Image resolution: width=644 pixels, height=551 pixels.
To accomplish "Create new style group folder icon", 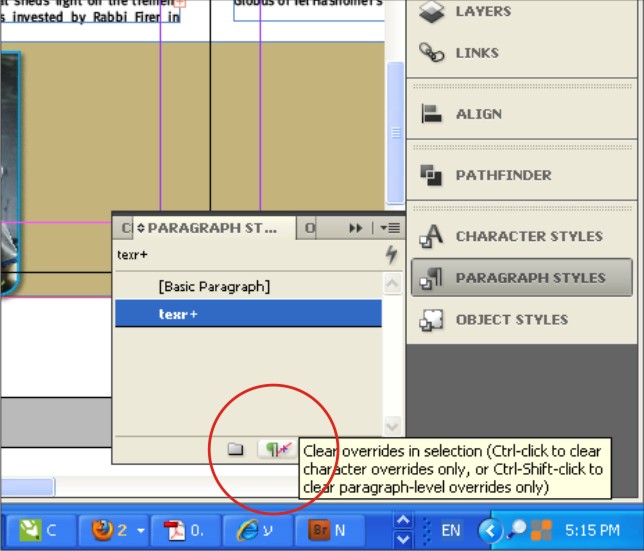I will point(236,449).
